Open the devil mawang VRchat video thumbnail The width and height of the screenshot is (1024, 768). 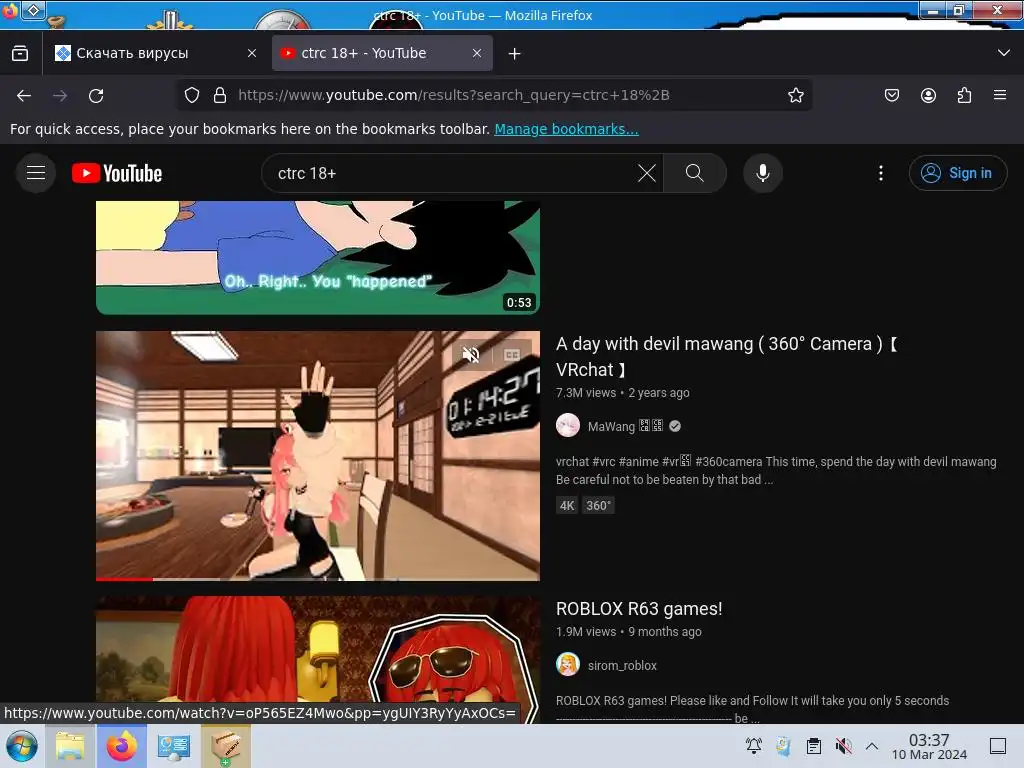(318, 455)
